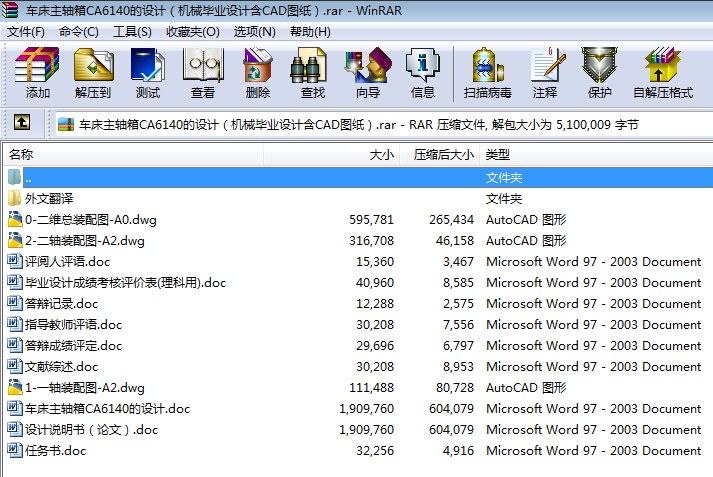Launch the 向导 (Wizard) tool
713x477 pixels.
click(368, 65)
